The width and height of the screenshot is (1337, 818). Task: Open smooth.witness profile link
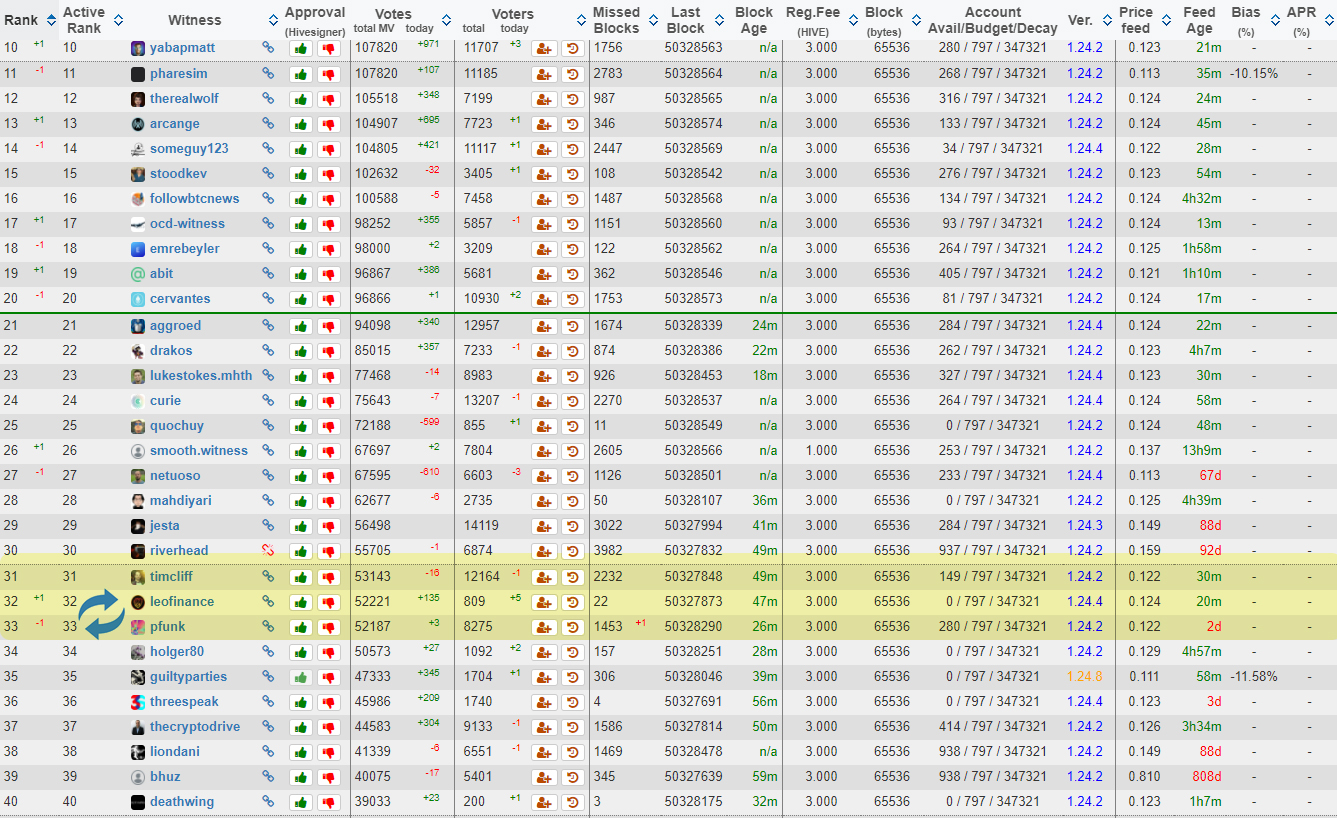[x=199, y=451]
